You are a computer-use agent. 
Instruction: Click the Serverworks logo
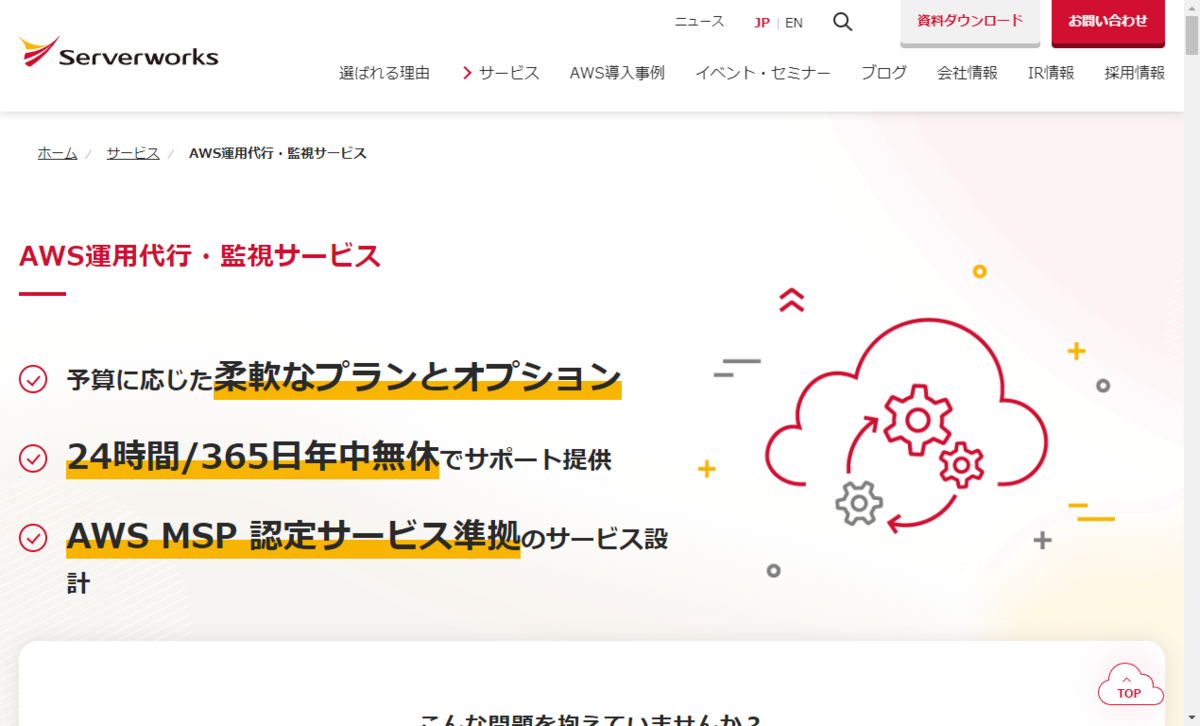[118, 53]
